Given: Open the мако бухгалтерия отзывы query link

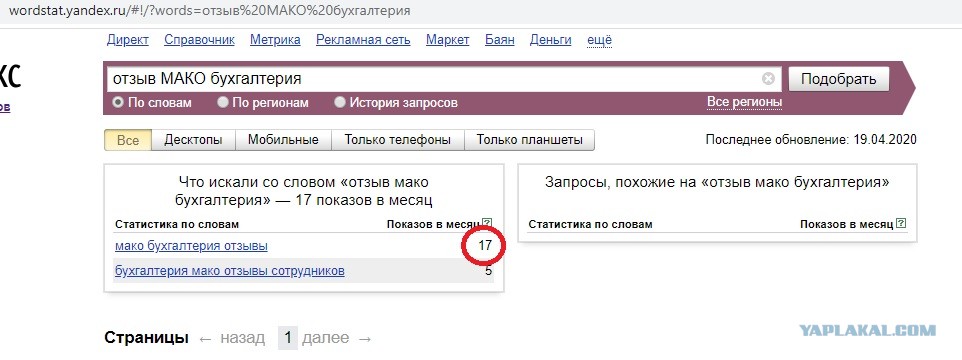Looking at the screenshot, I should click(x=191, y=246).
